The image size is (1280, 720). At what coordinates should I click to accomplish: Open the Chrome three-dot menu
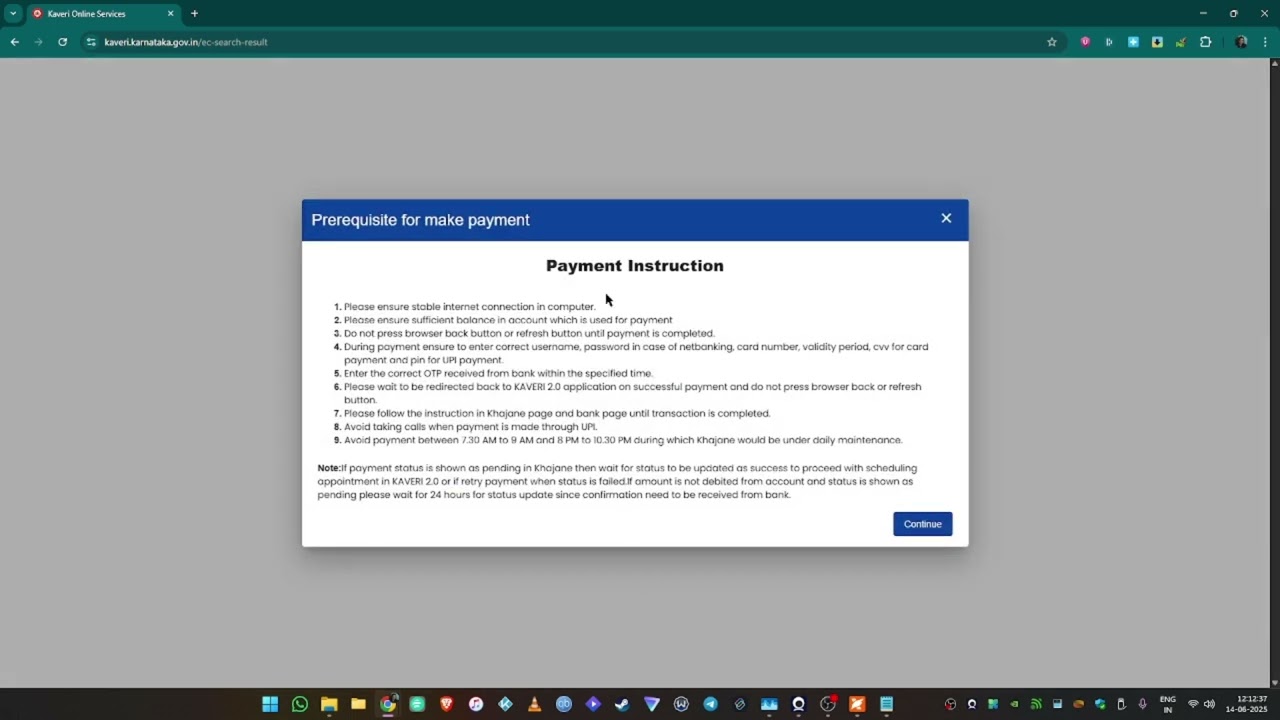click(x=1265, y=42)
